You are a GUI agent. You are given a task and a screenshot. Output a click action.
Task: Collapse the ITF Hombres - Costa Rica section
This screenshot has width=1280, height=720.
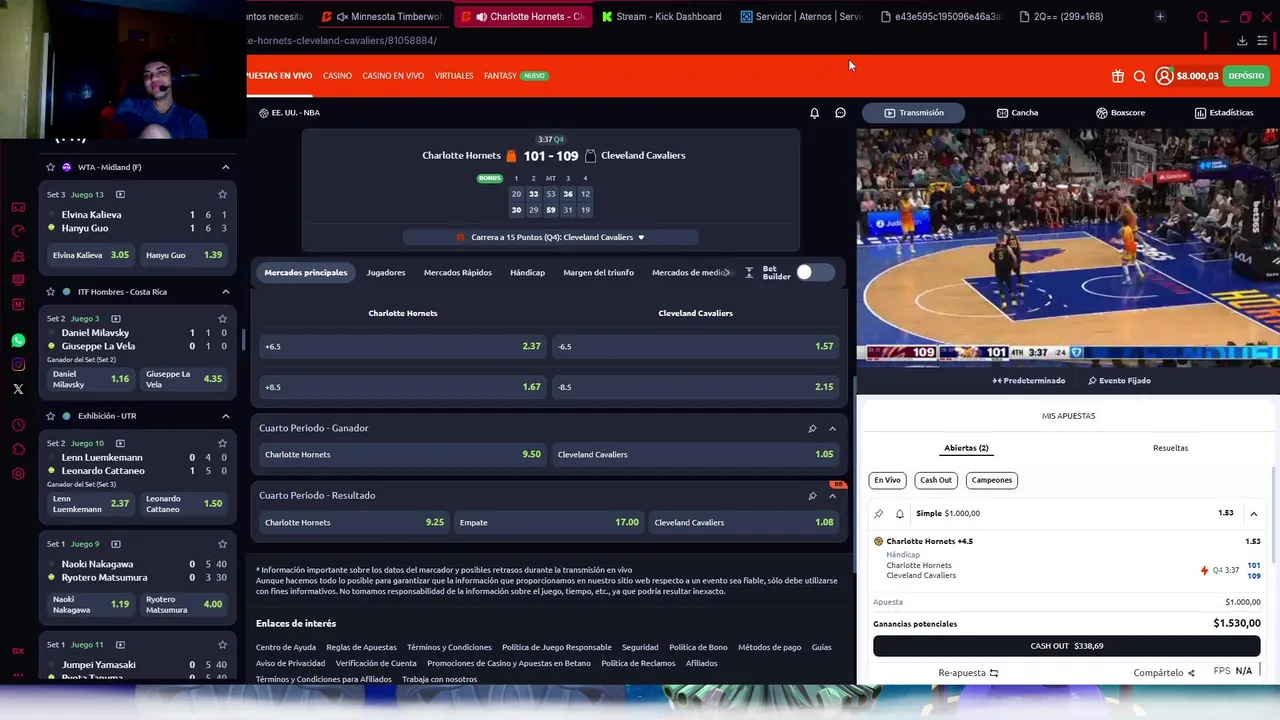225,292
